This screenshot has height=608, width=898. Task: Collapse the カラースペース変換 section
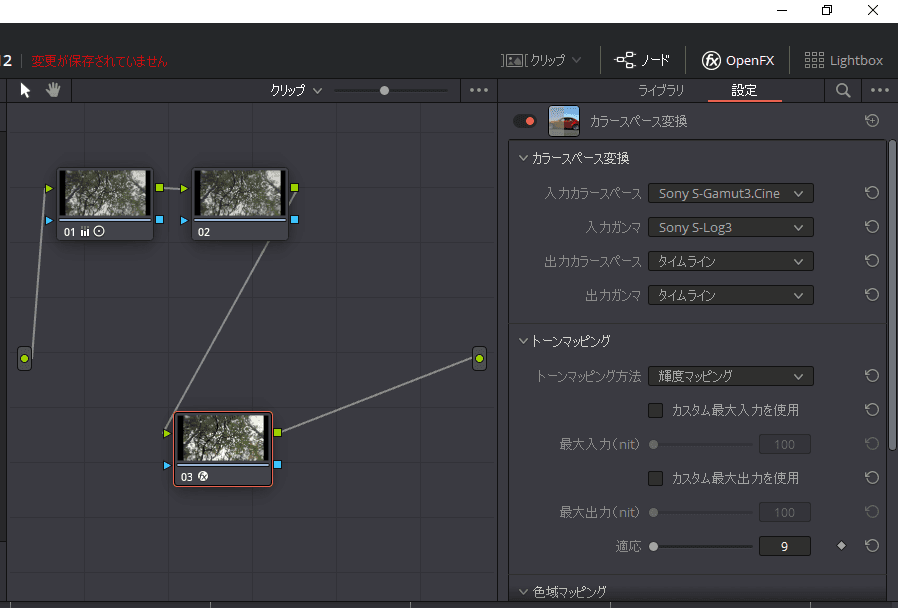[523, 158]
